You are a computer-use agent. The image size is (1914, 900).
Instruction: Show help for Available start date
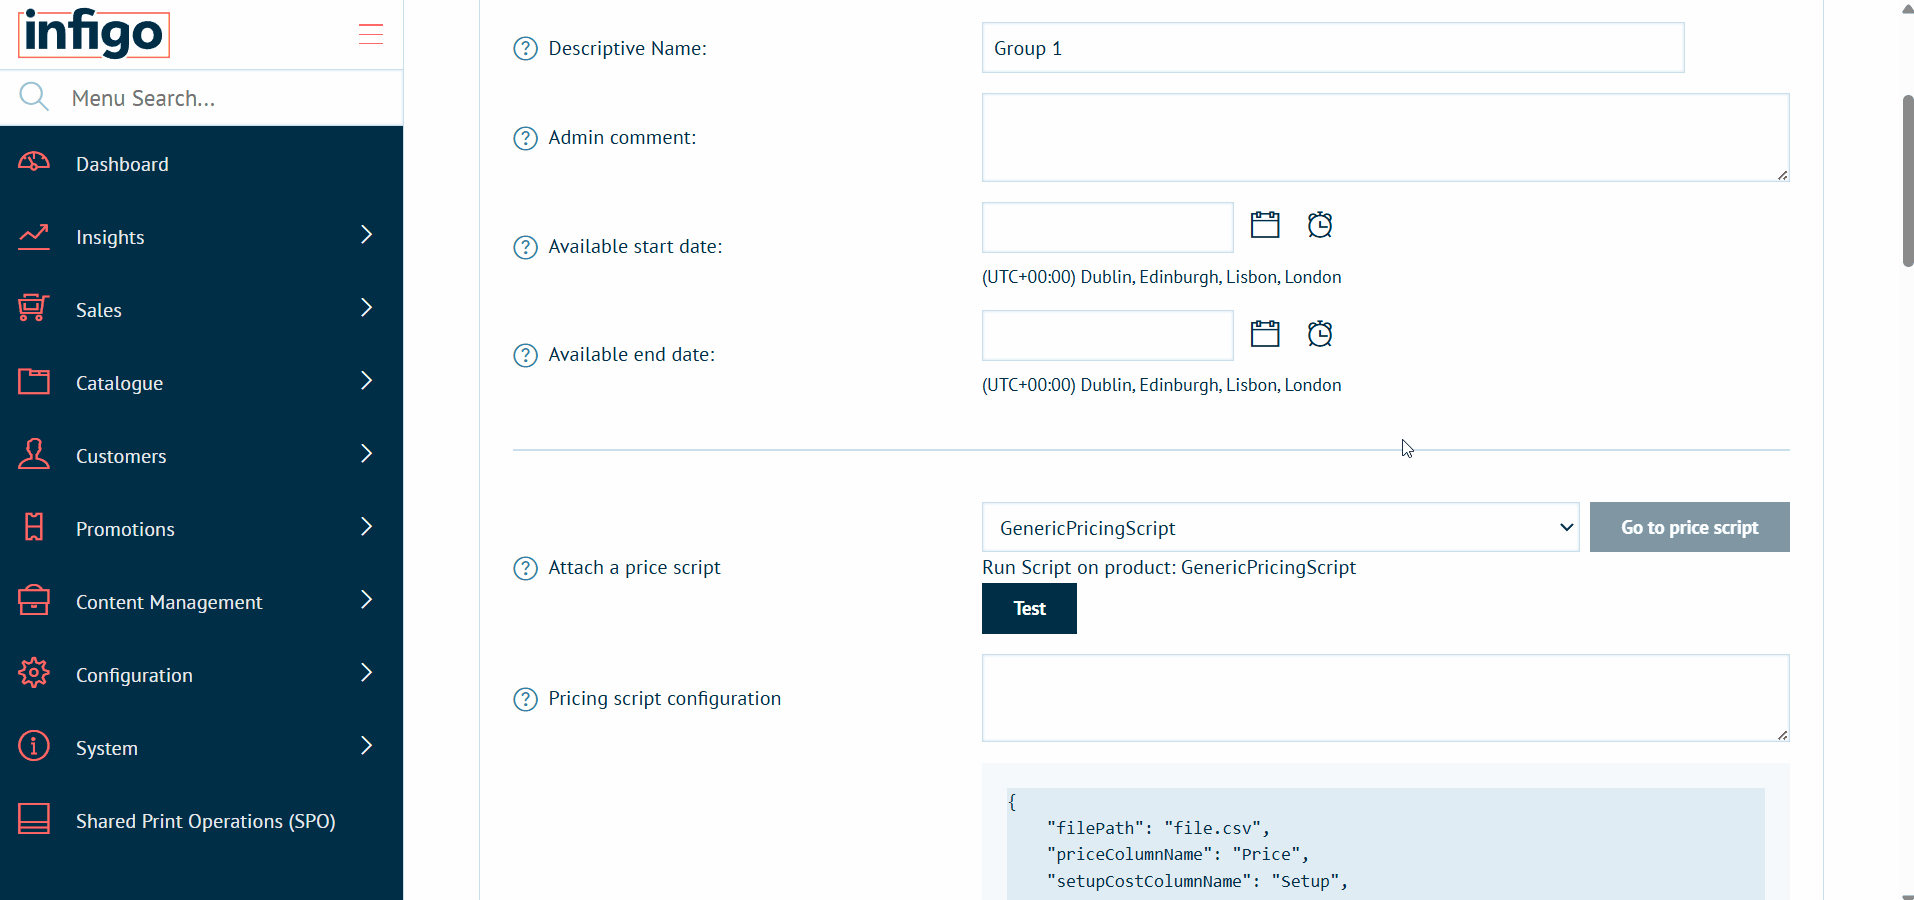click(x=525, y=247)
